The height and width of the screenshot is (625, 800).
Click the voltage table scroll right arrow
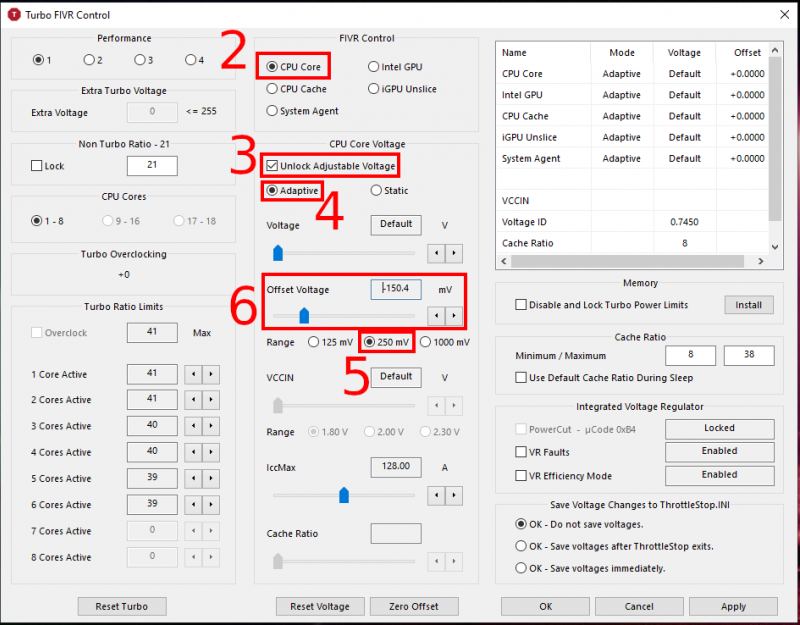761,261
